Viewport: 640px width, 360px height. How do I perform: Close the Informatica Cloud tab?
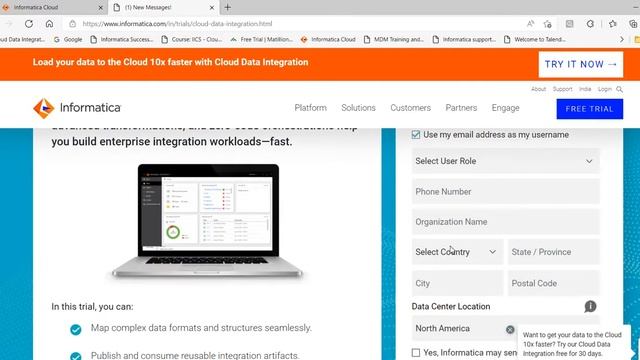pos(100,7)
